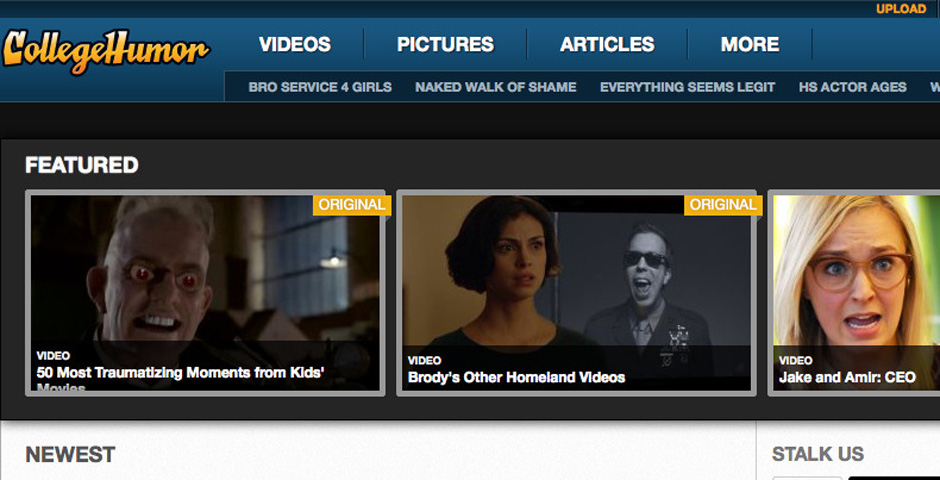The image size is (940, 480).
Task: Open HS Actor Ages link
Action: (852, 87)
